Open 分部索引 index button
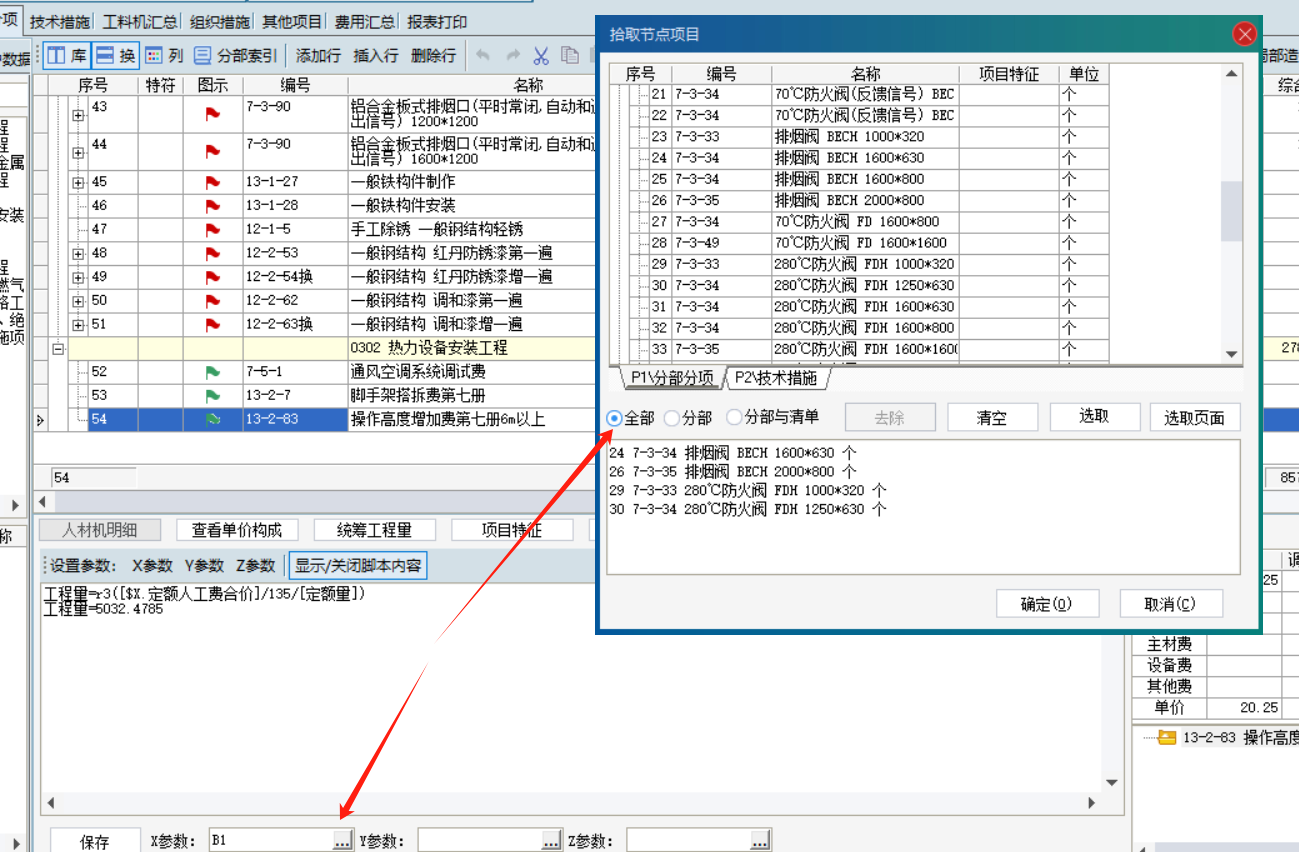This screenshot has width=1299, height=852. point(236,55)
